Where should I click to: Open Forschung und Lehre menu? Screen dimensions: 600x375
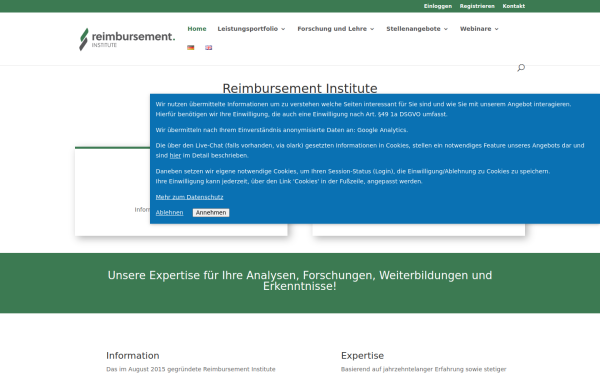(x=332, y=29)
